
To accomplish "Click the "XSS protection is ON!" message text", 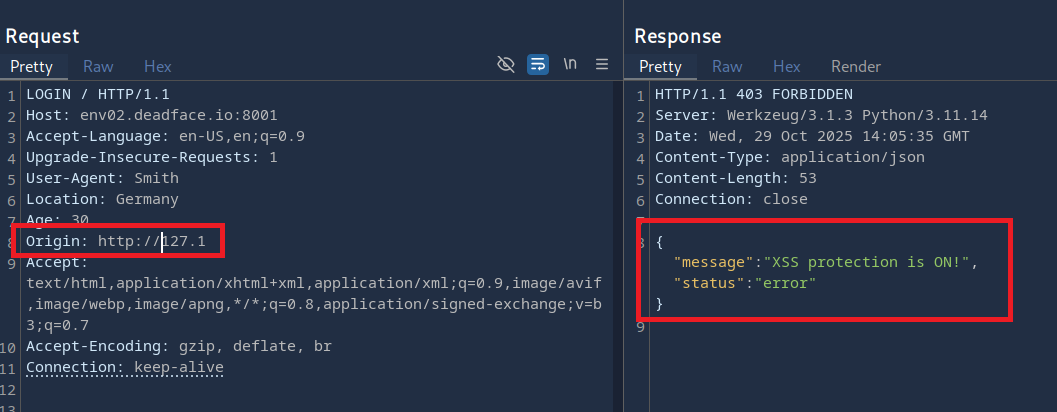I will point(868,263).
